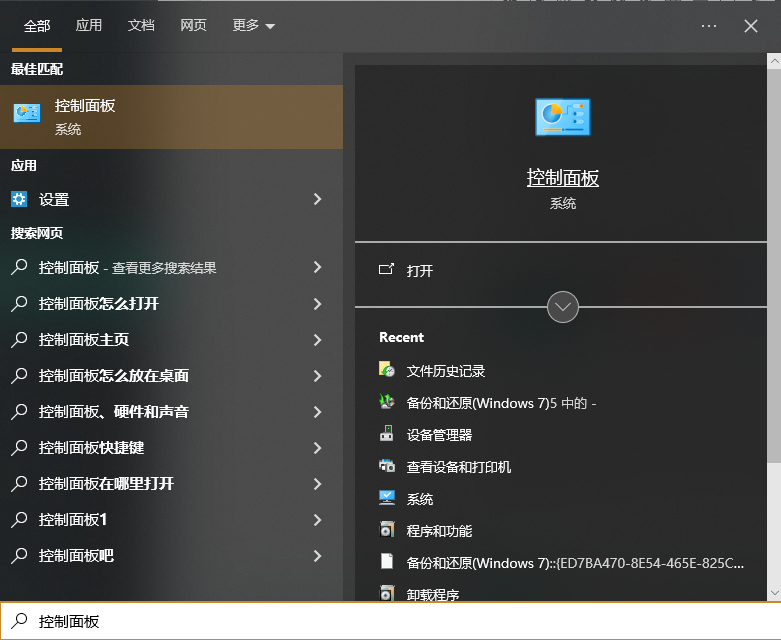Click magnifier icon next to 控制面板快捷键
This screenshot has width=781, height=640.
click(x=19, y=447)
